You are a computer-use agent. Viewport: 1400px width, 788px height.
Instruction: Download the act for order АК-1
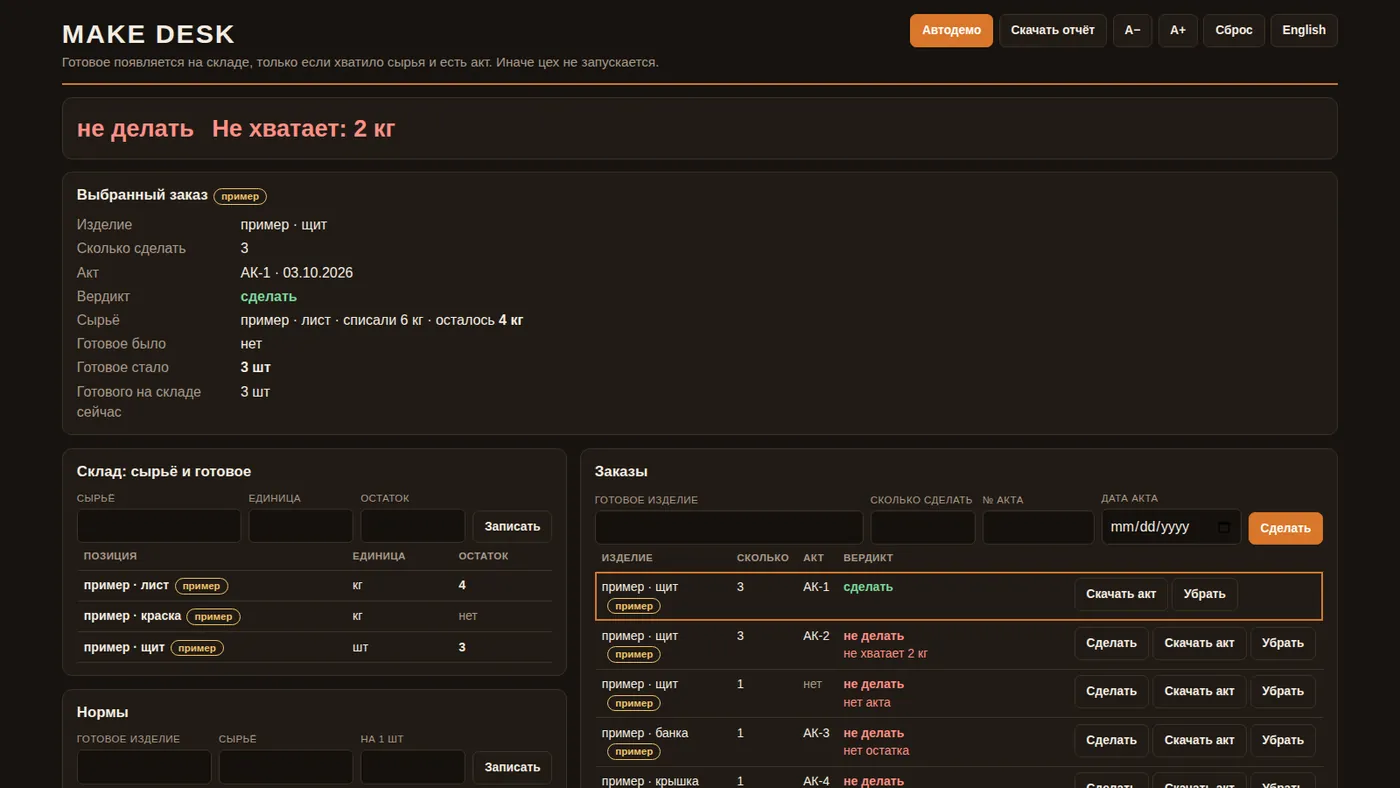(x=1121, y=594)
